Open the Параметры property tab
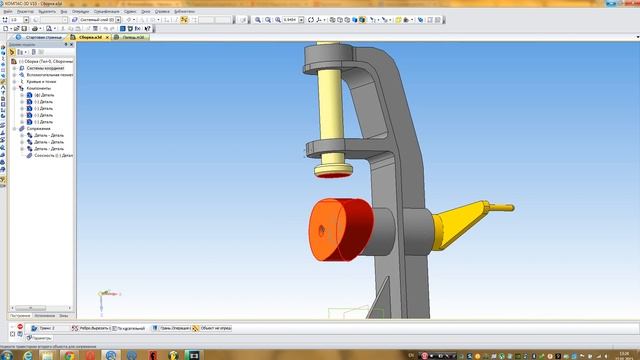 pyautogui.click(x=40, y=338)
